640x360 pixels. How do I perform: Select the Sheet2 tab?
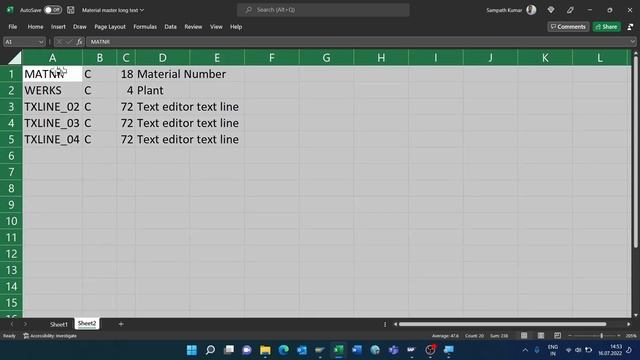tap(87, 324)
